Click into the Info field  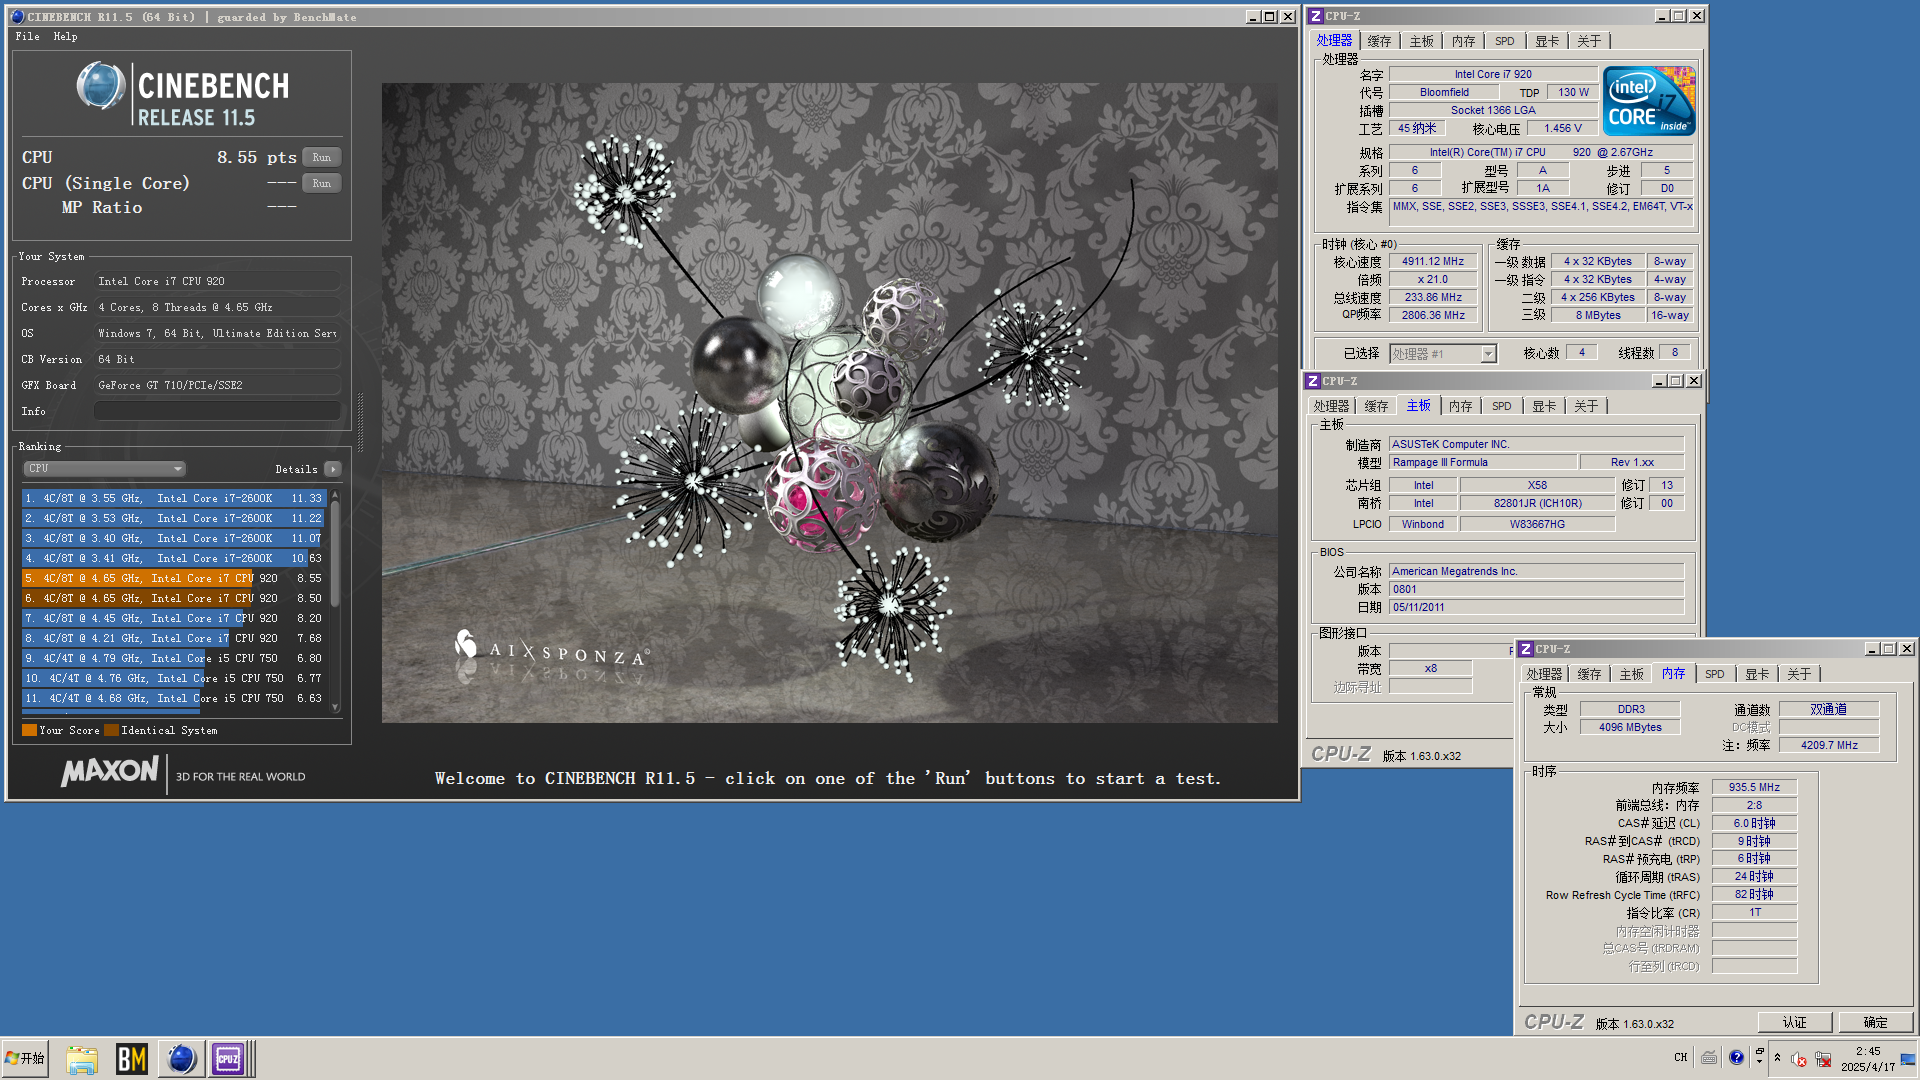pos(217,411)
